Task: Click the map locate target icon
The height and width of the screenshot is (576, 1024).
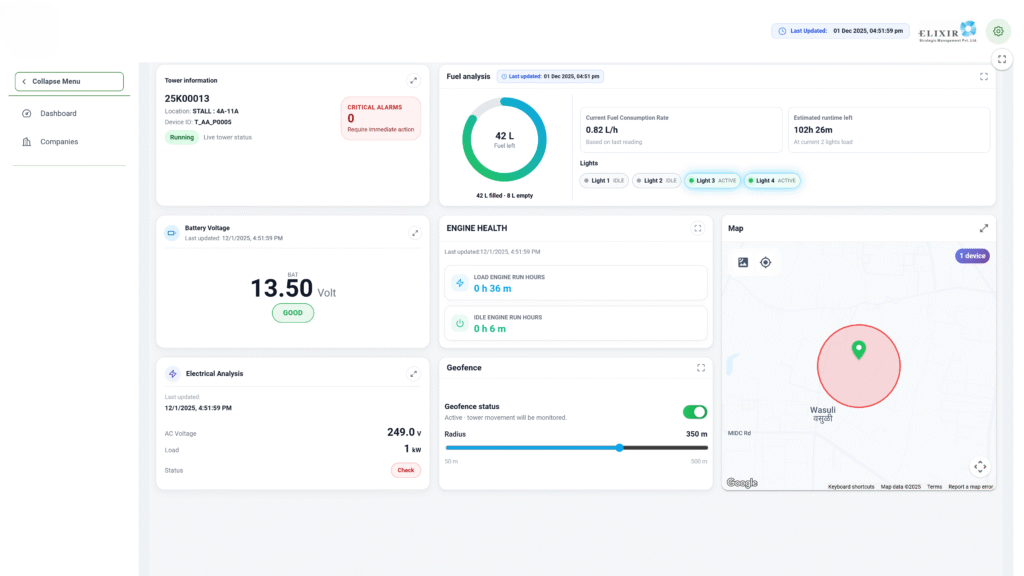Action: pyautogui.click(x=766, y=262)
